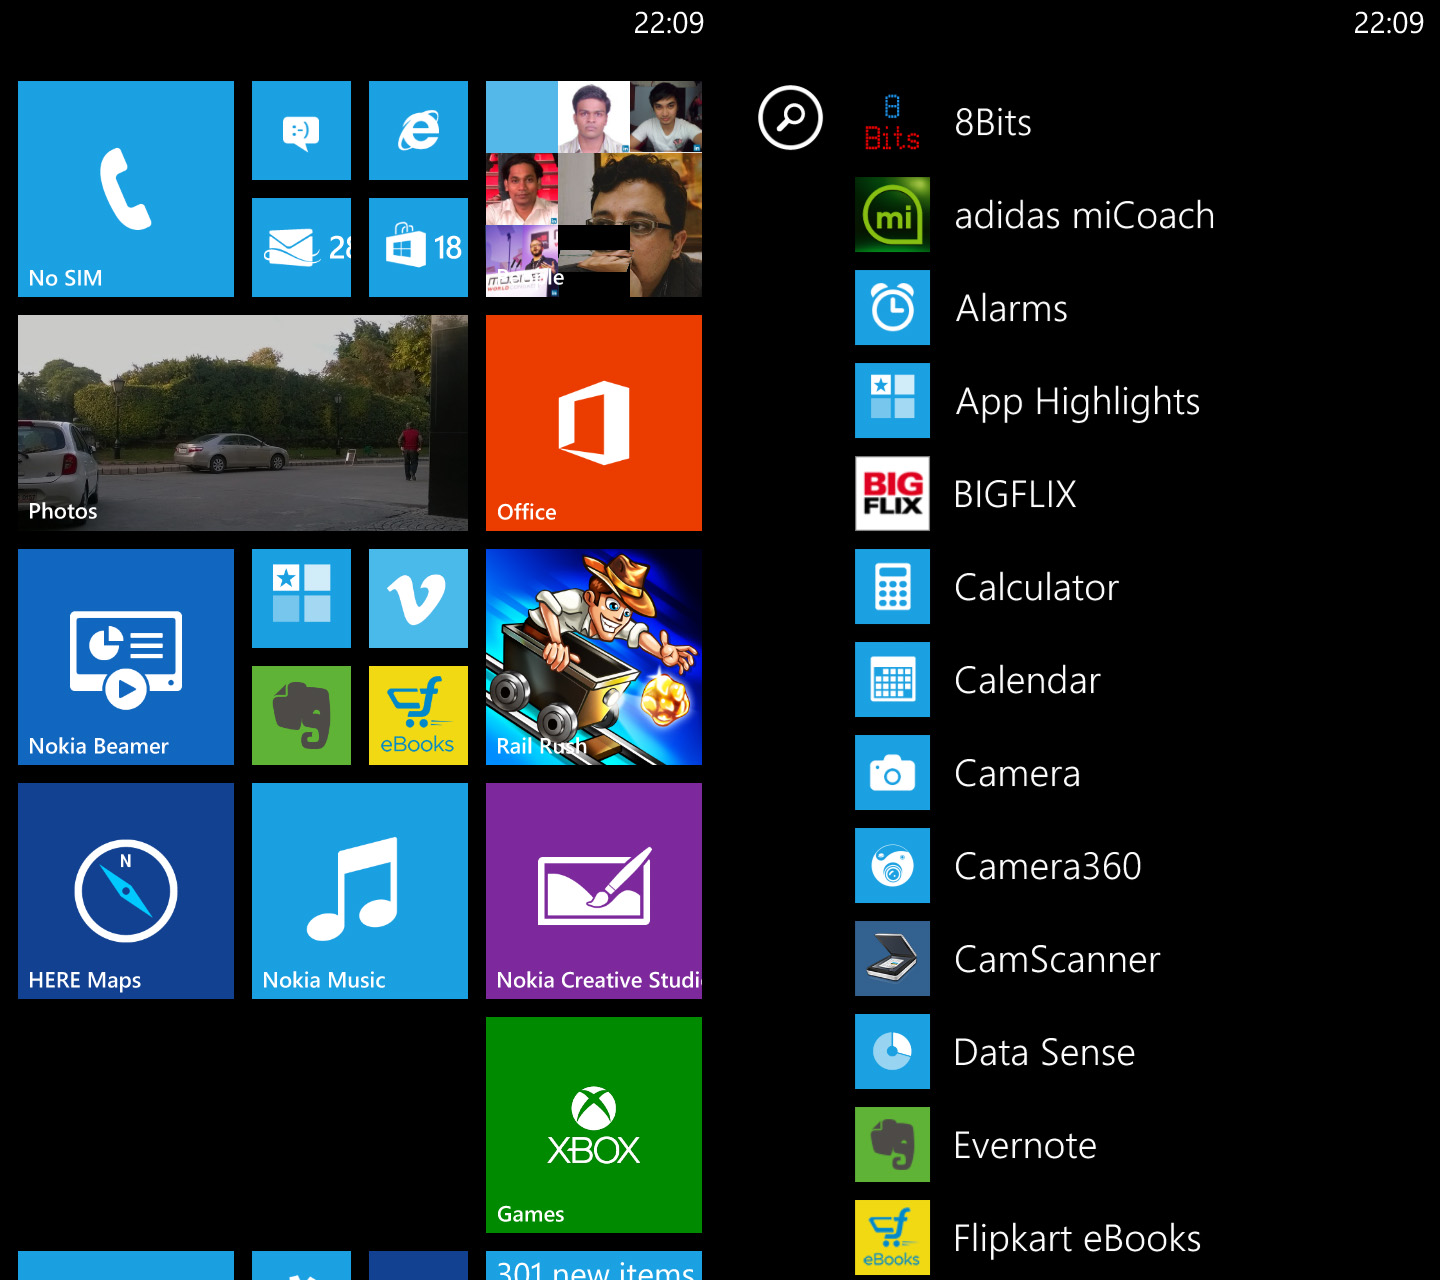This screenshot has width=1440, height=1280.
Task: Tap the CamScanner text label
Action: point(1058,960)
